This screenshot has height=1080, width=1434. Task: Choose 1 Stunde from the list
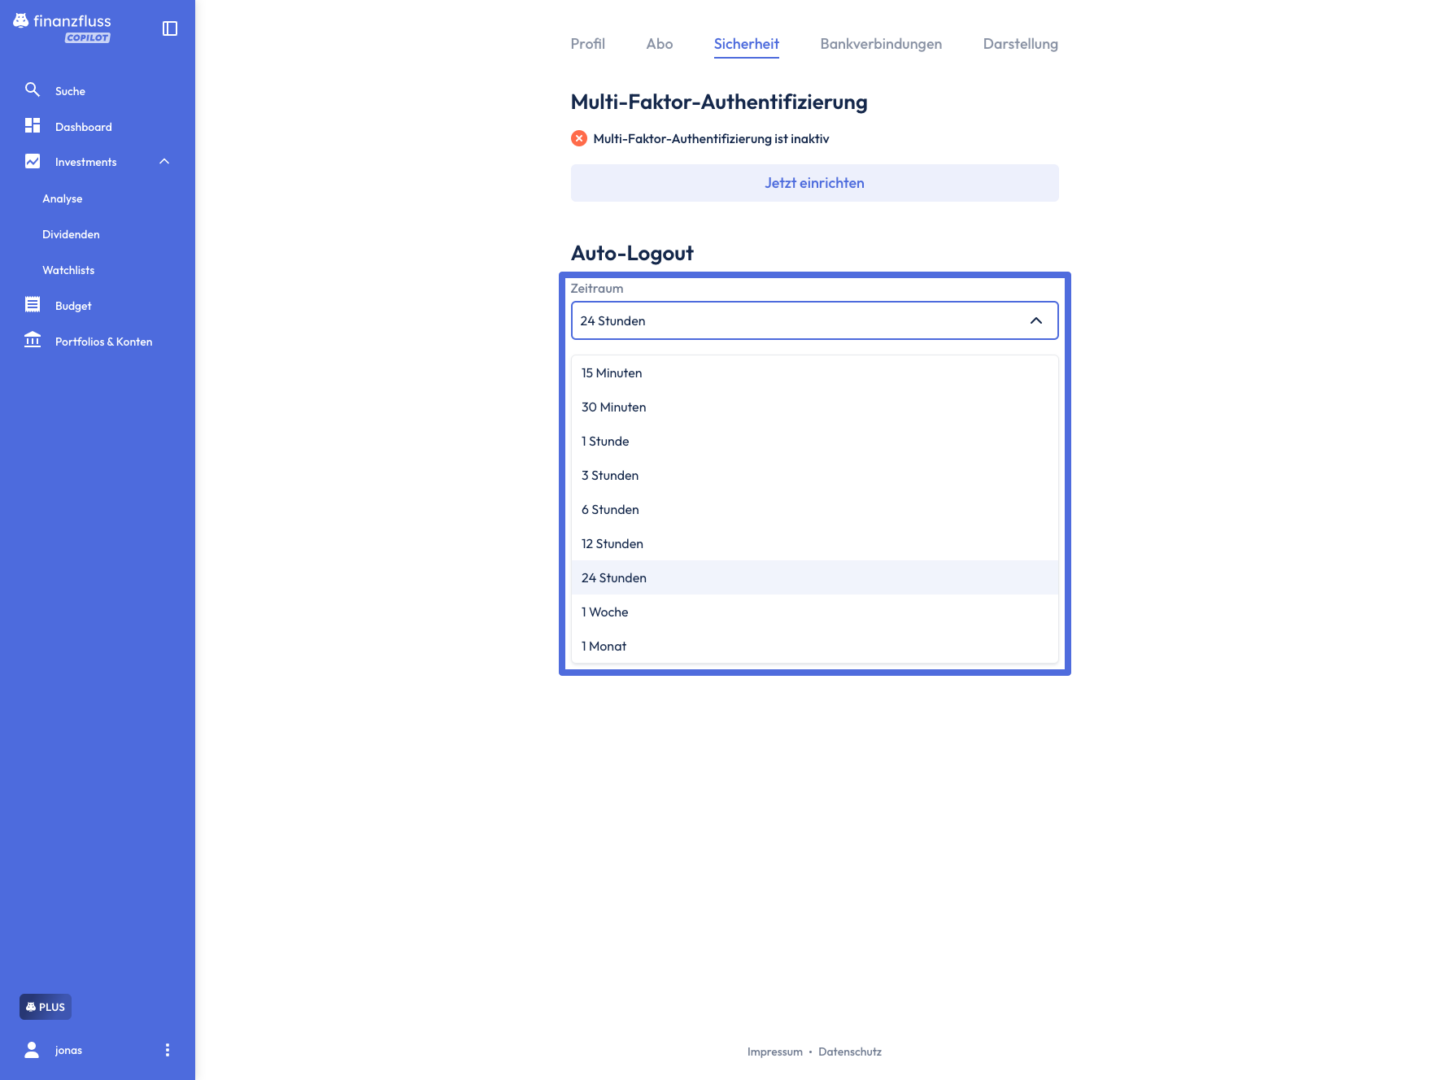pyautogui.click(x=814, y=441)
